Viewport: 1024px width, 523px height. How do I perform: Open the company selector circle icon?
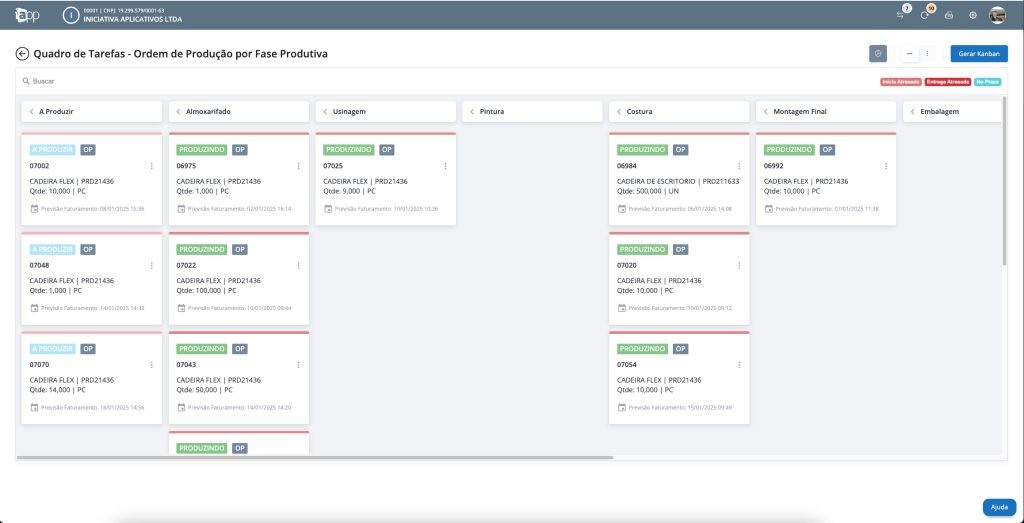(70, 16)
